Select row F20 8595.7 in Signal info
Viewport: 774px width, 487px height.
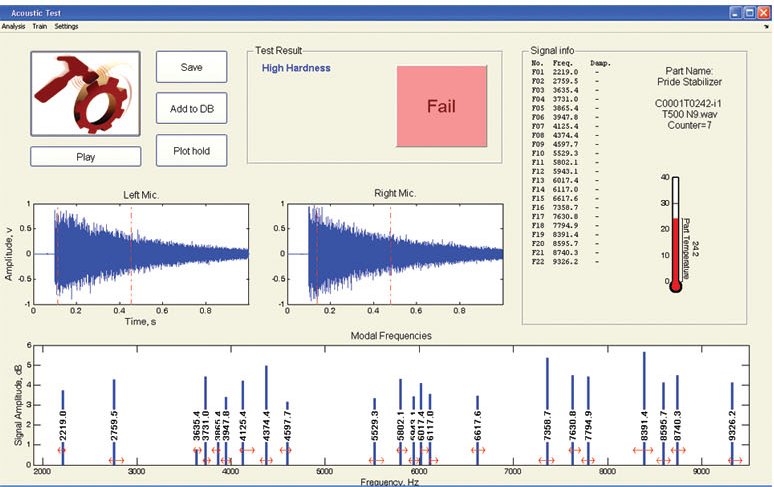point(566,243)
